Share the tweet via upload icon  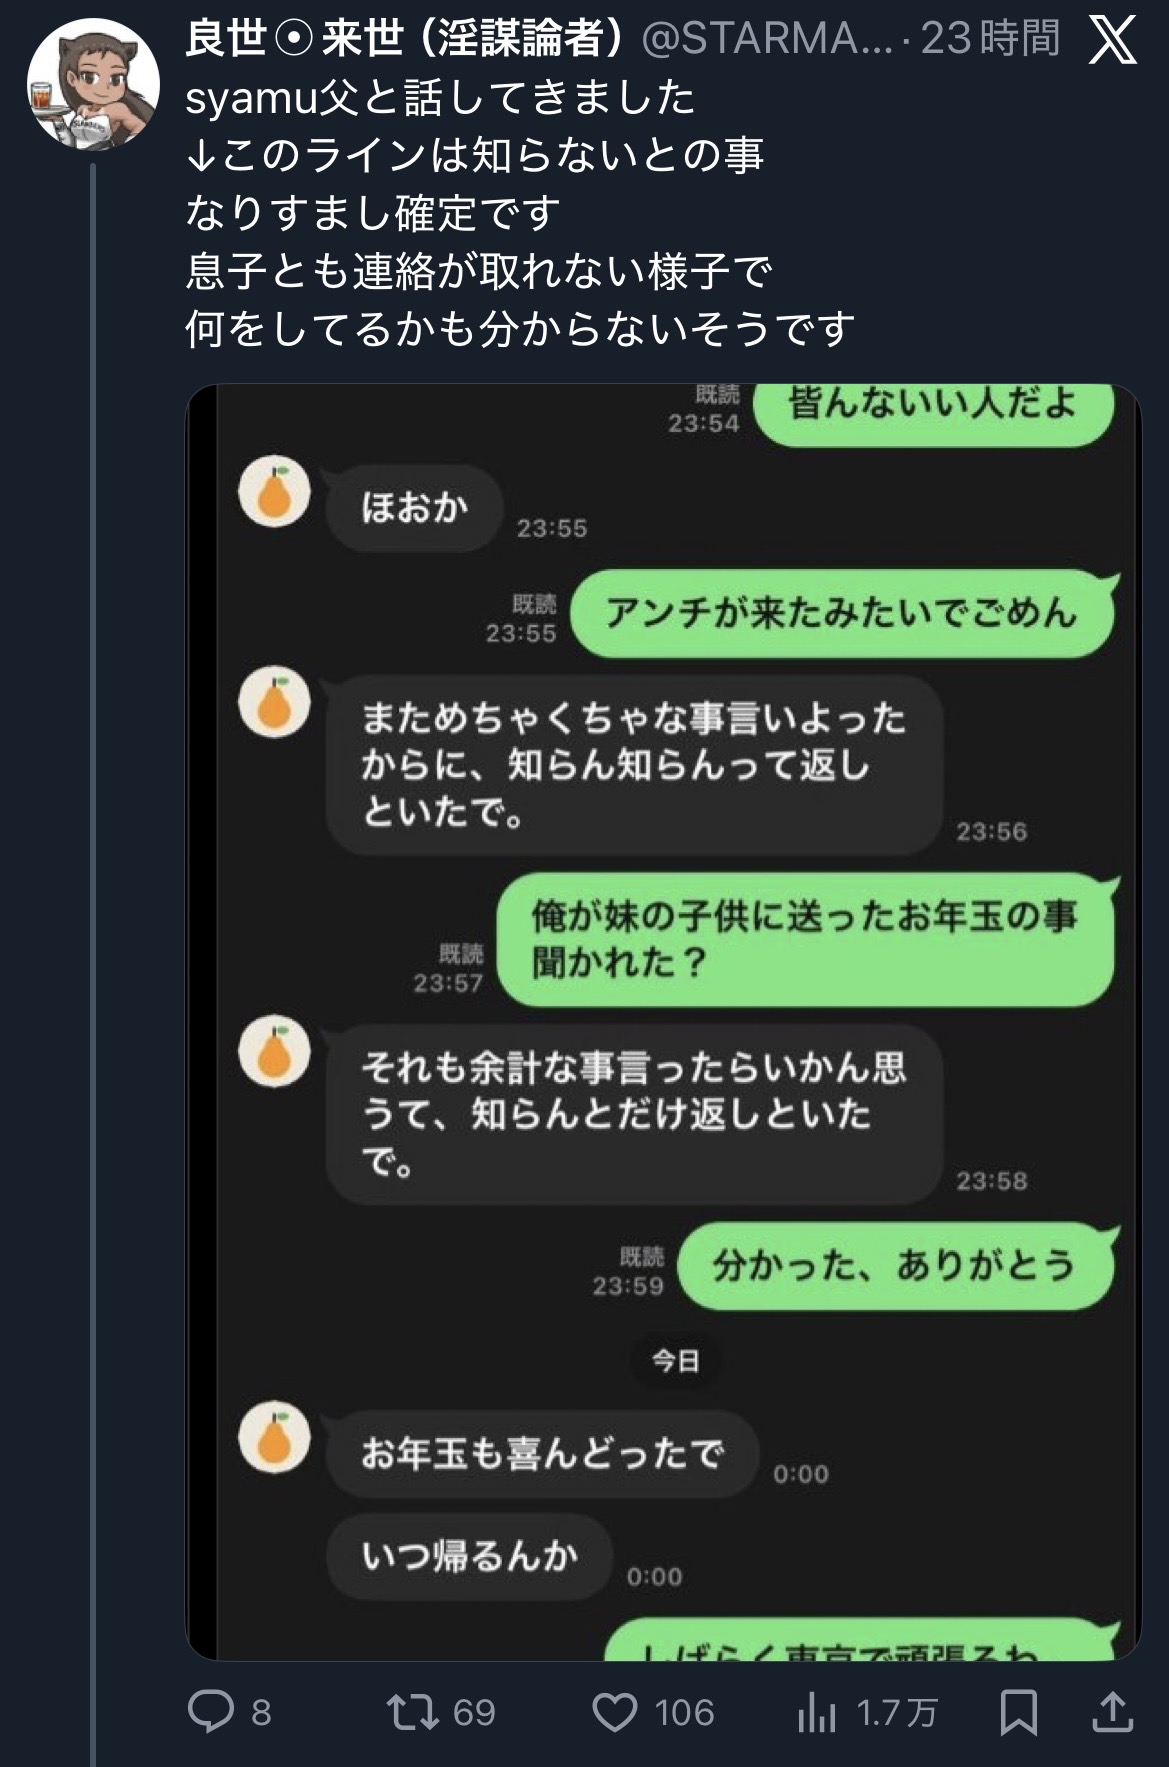point(1111,1711)
